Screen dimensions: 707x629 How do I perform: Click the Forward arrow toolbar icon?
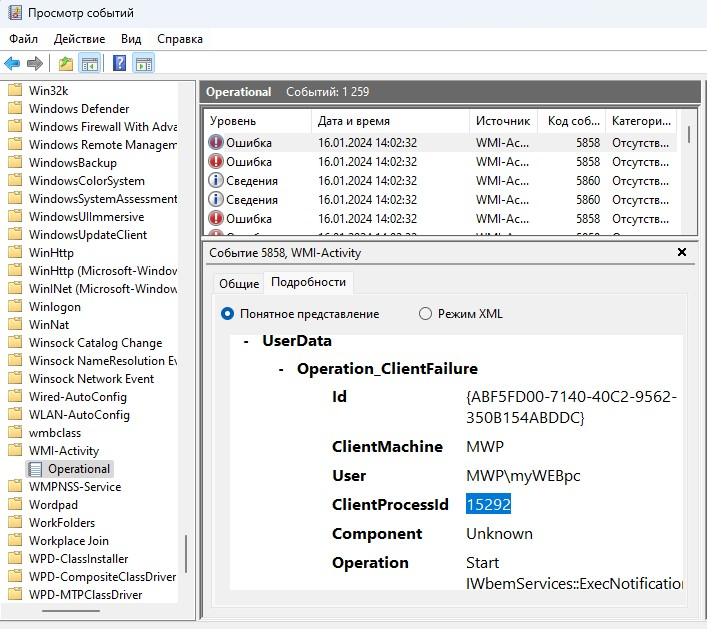[35, 64]
